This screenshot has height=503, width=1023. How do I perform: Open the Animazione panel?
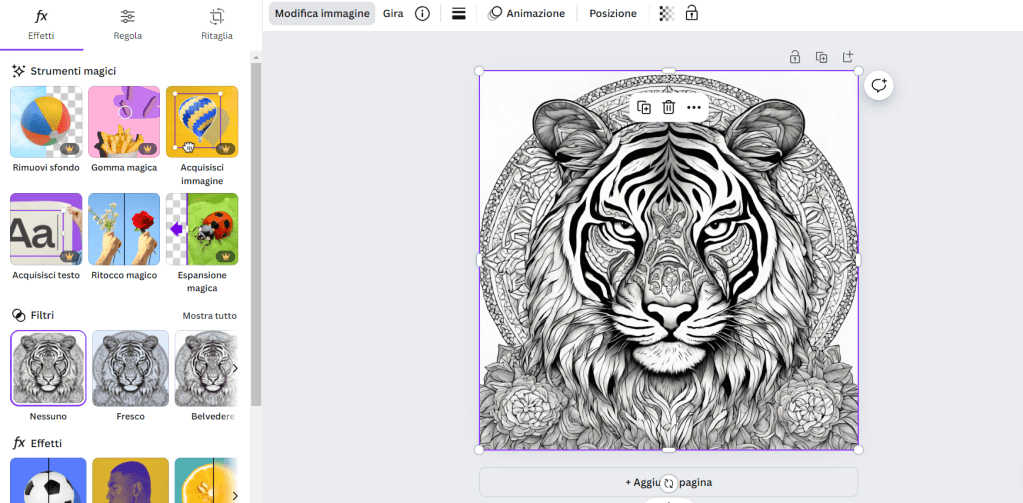526,14
